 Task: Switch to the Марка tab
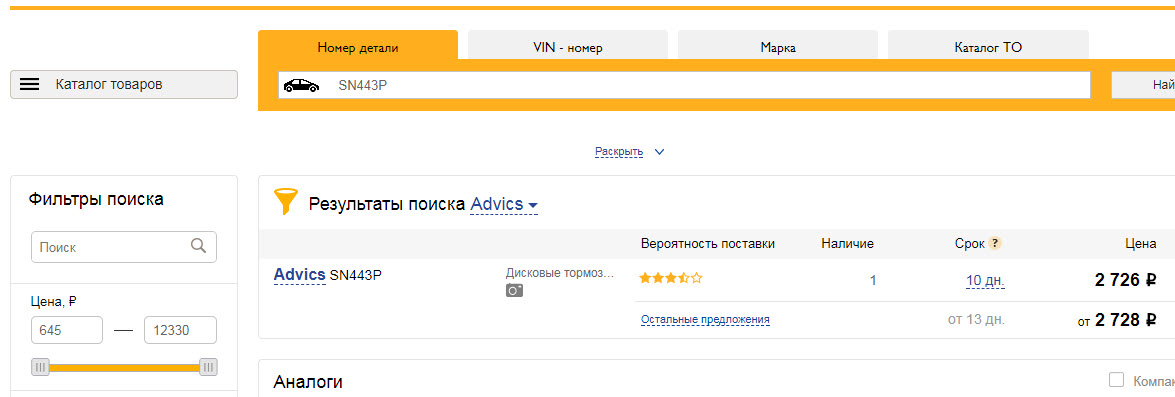click(x=778, y=45)
